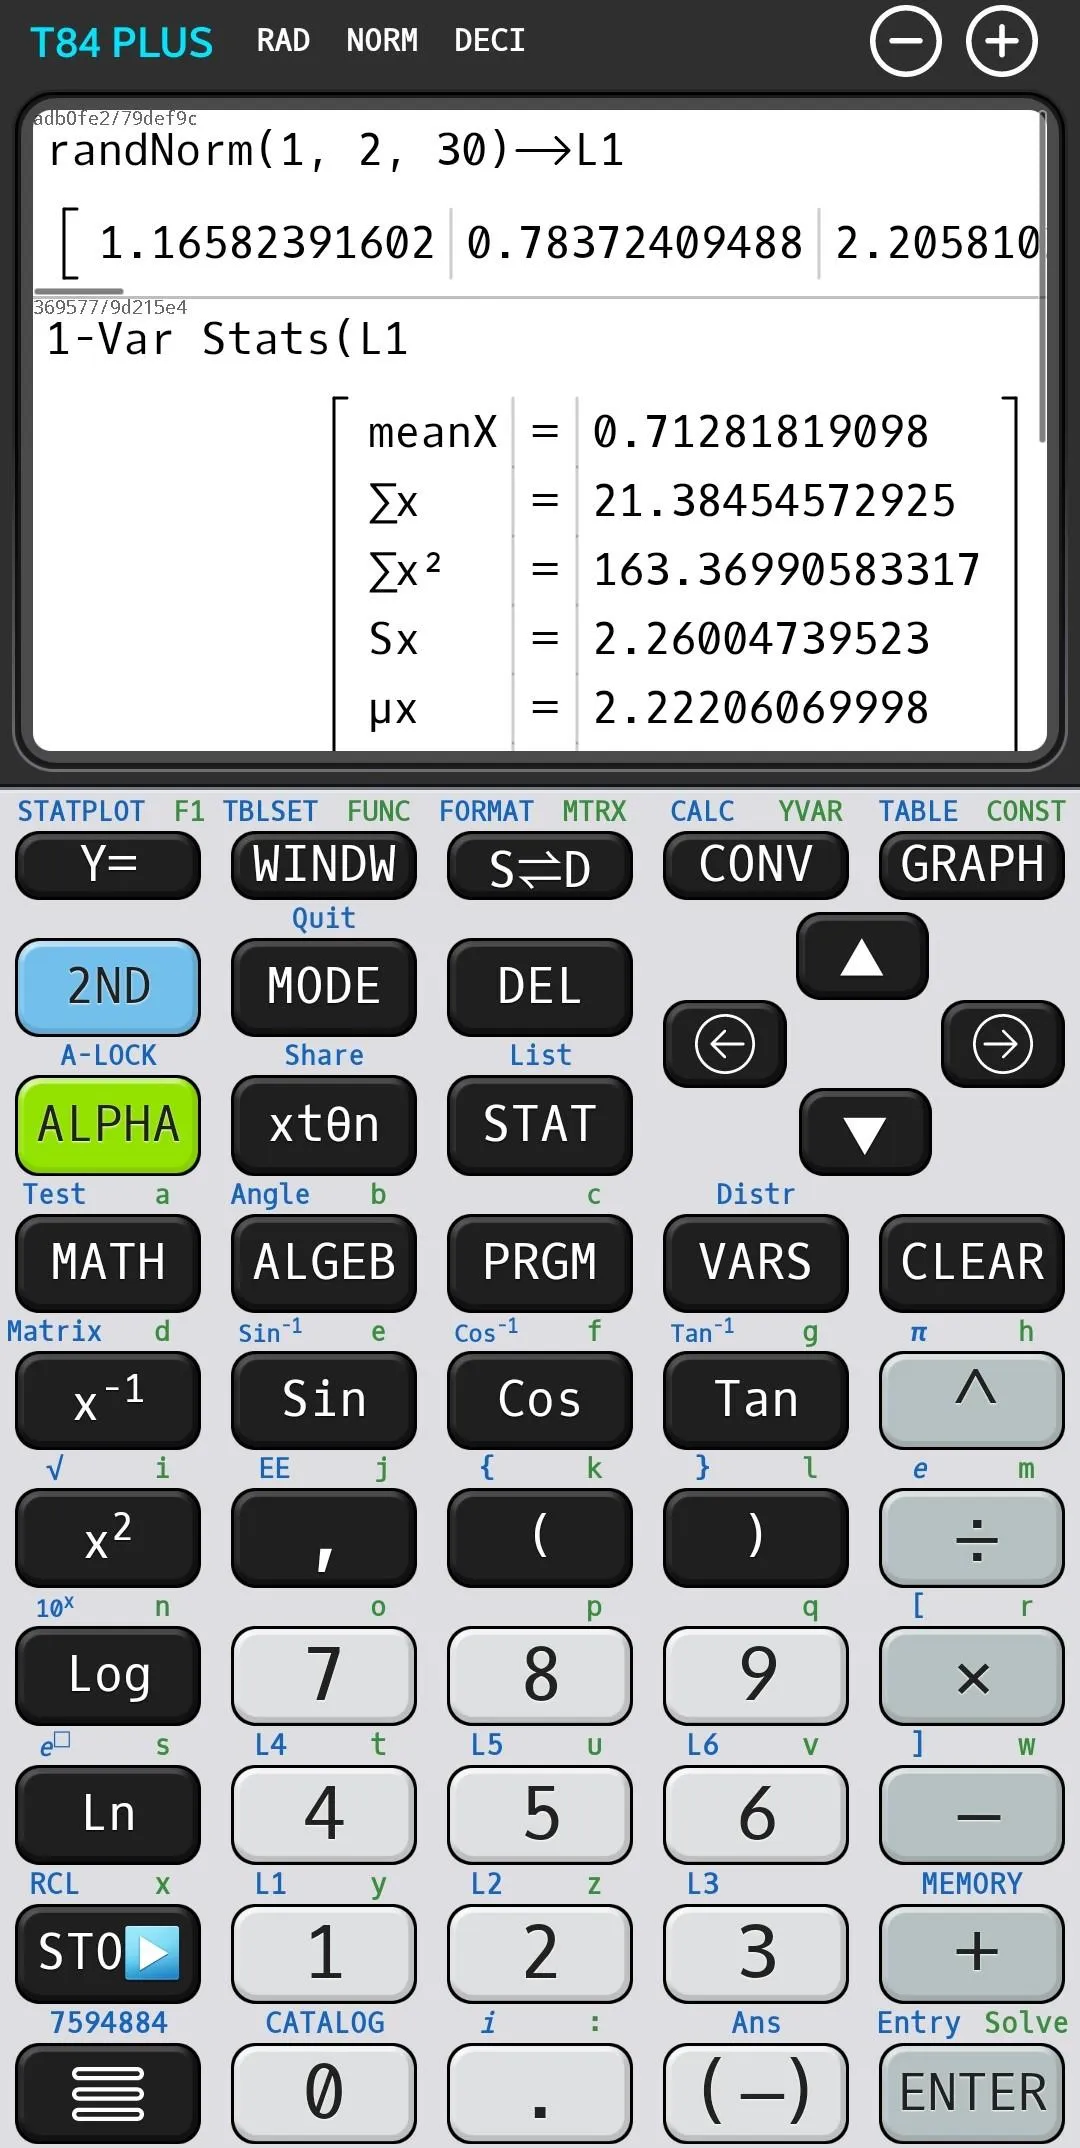Click the list result horizontal scrollbar
Screen dimensions: 1080x2148
point(79,291)
